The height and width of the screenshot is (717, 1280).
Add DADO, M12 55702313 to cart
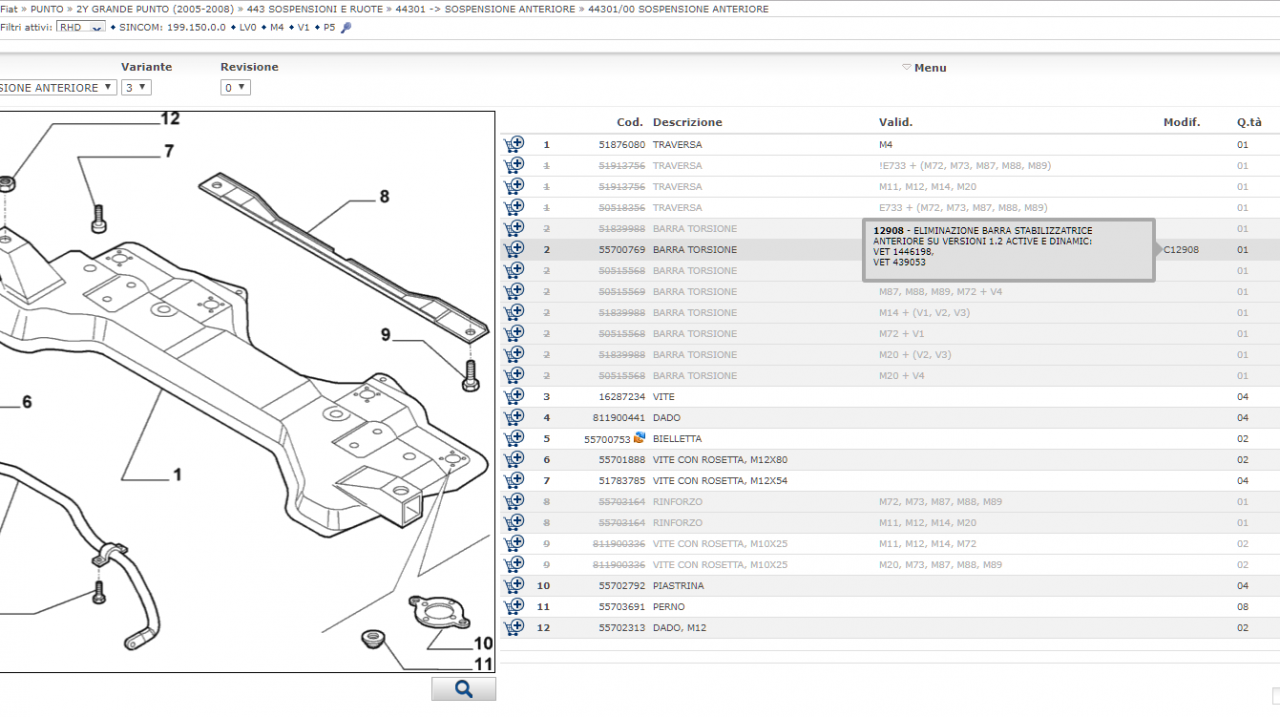pos(514,627)
